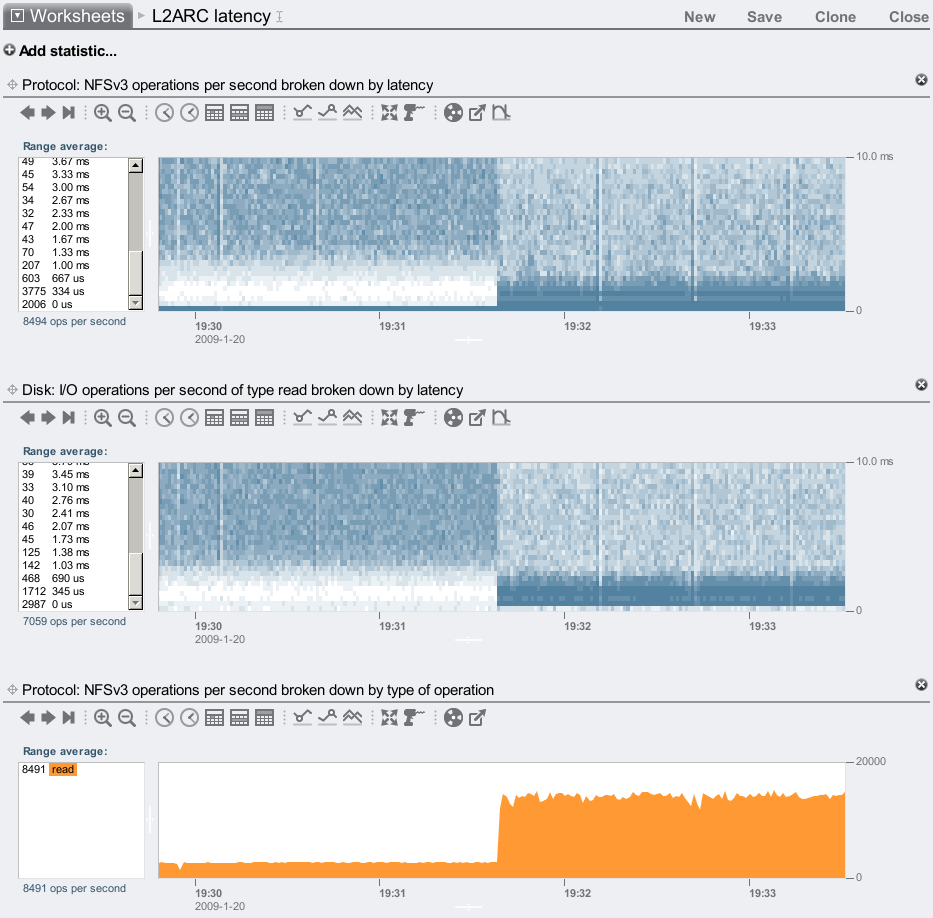Click the 8494 ops per second label
This screenshot has width=933, height=918.
click(x=74, y=321)
